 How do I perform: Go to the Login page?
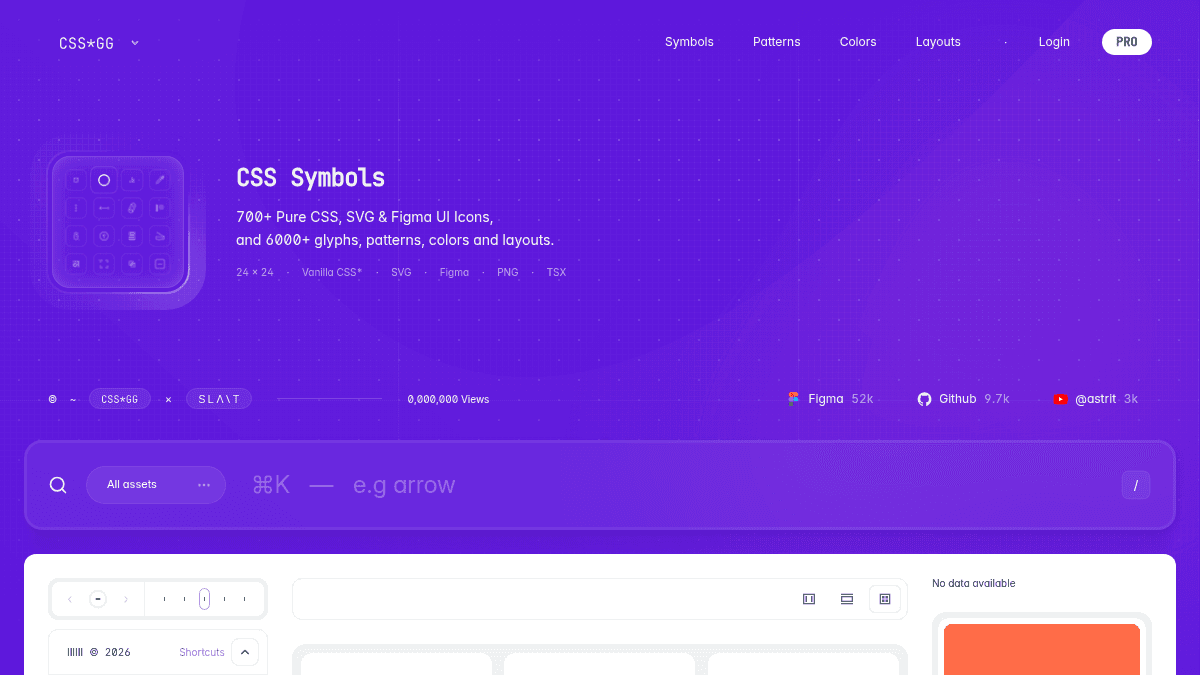pyautogui.click(x=1054, y=42)
